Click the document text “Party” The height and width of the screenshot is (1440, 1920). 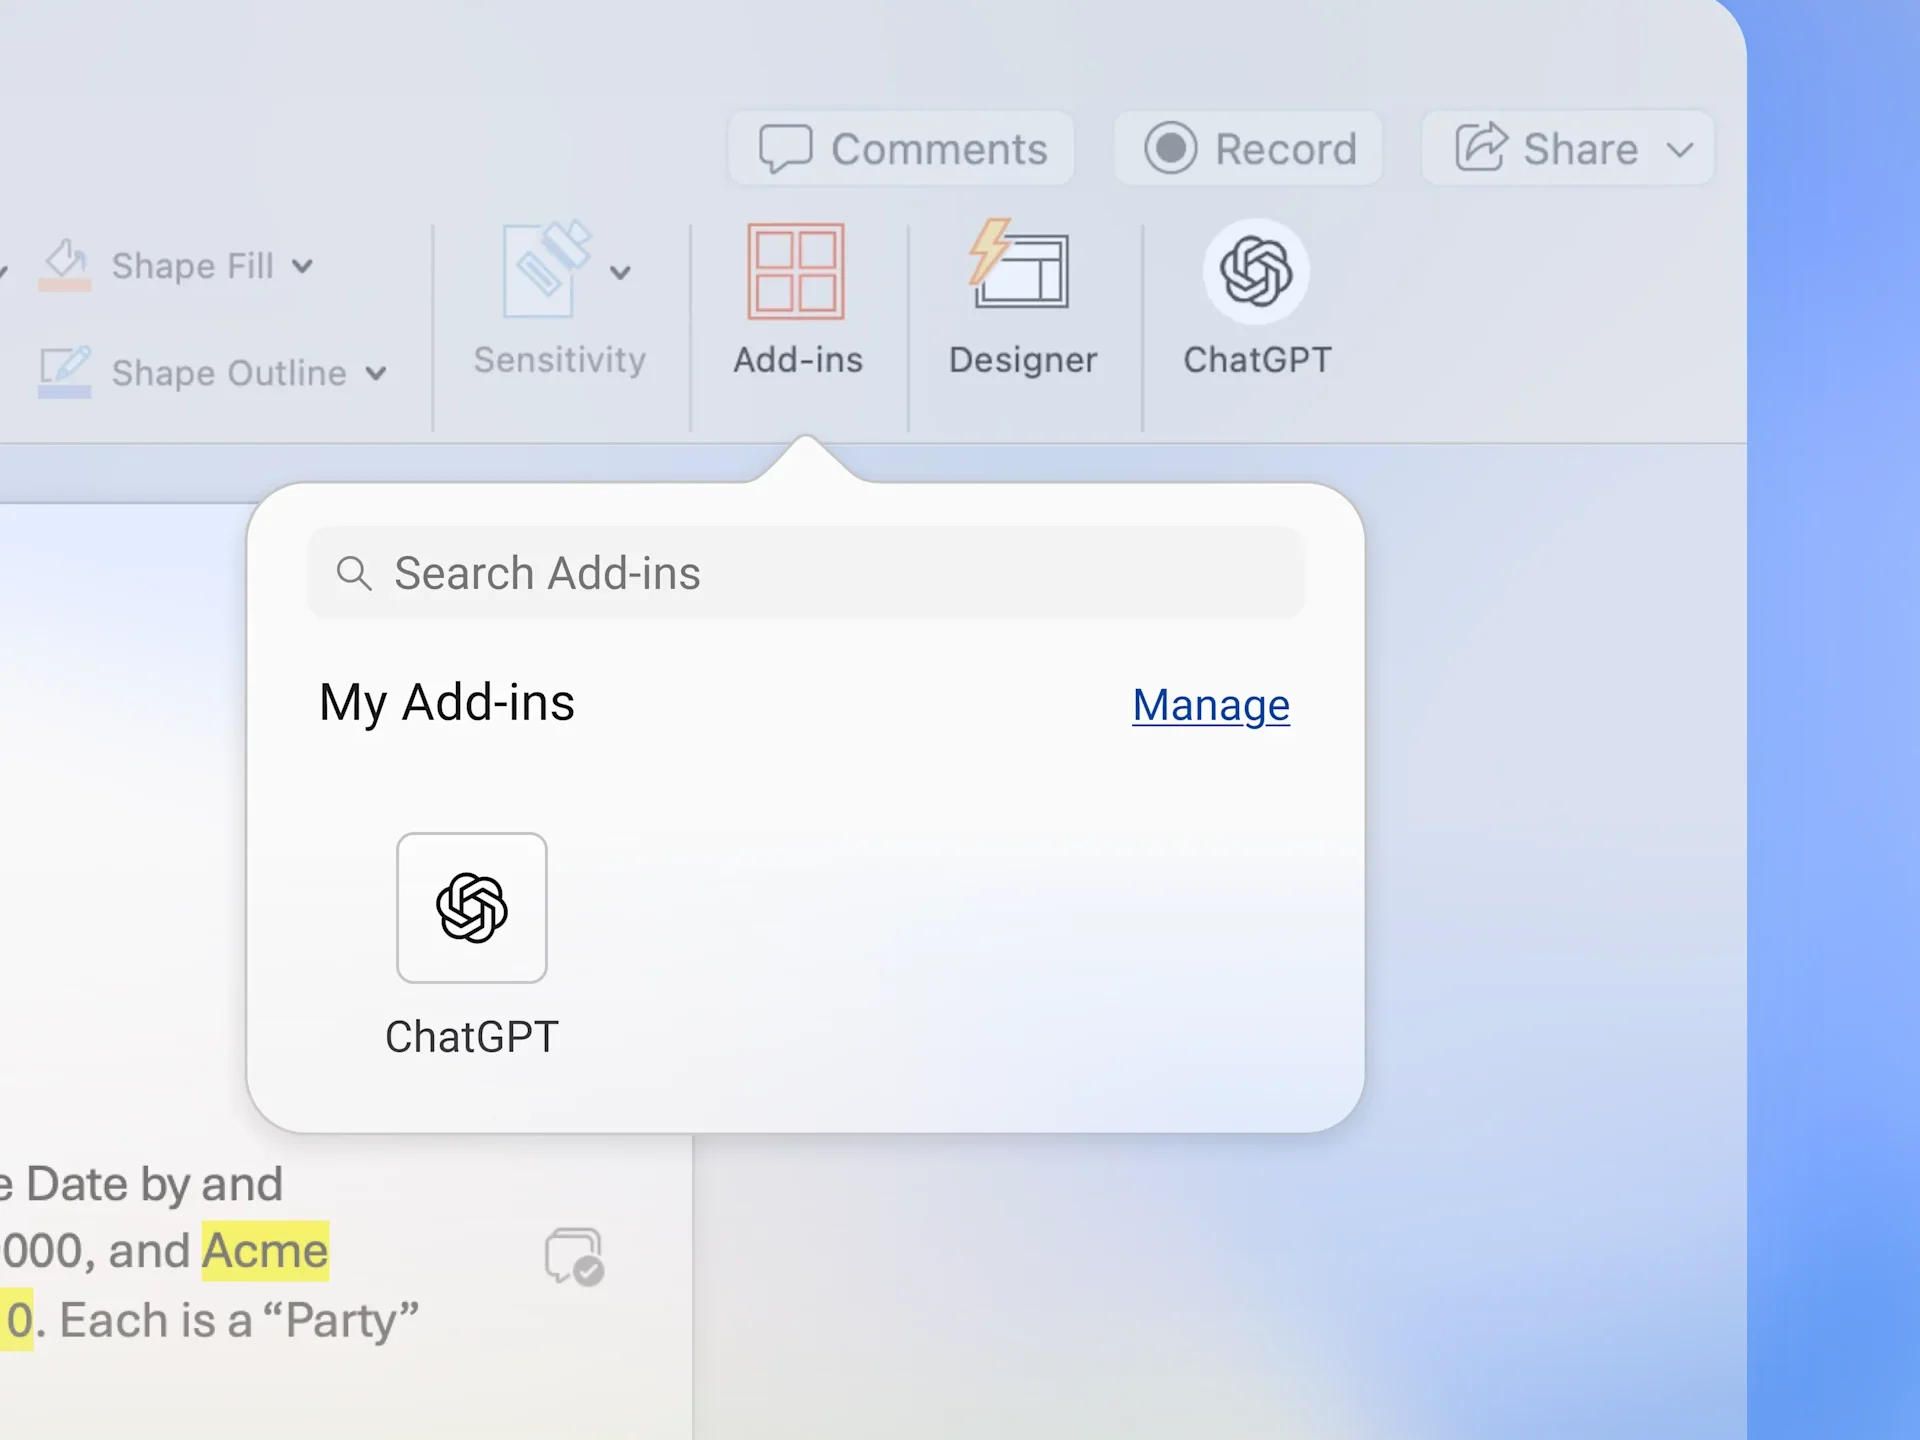[x=340, y=1321]
